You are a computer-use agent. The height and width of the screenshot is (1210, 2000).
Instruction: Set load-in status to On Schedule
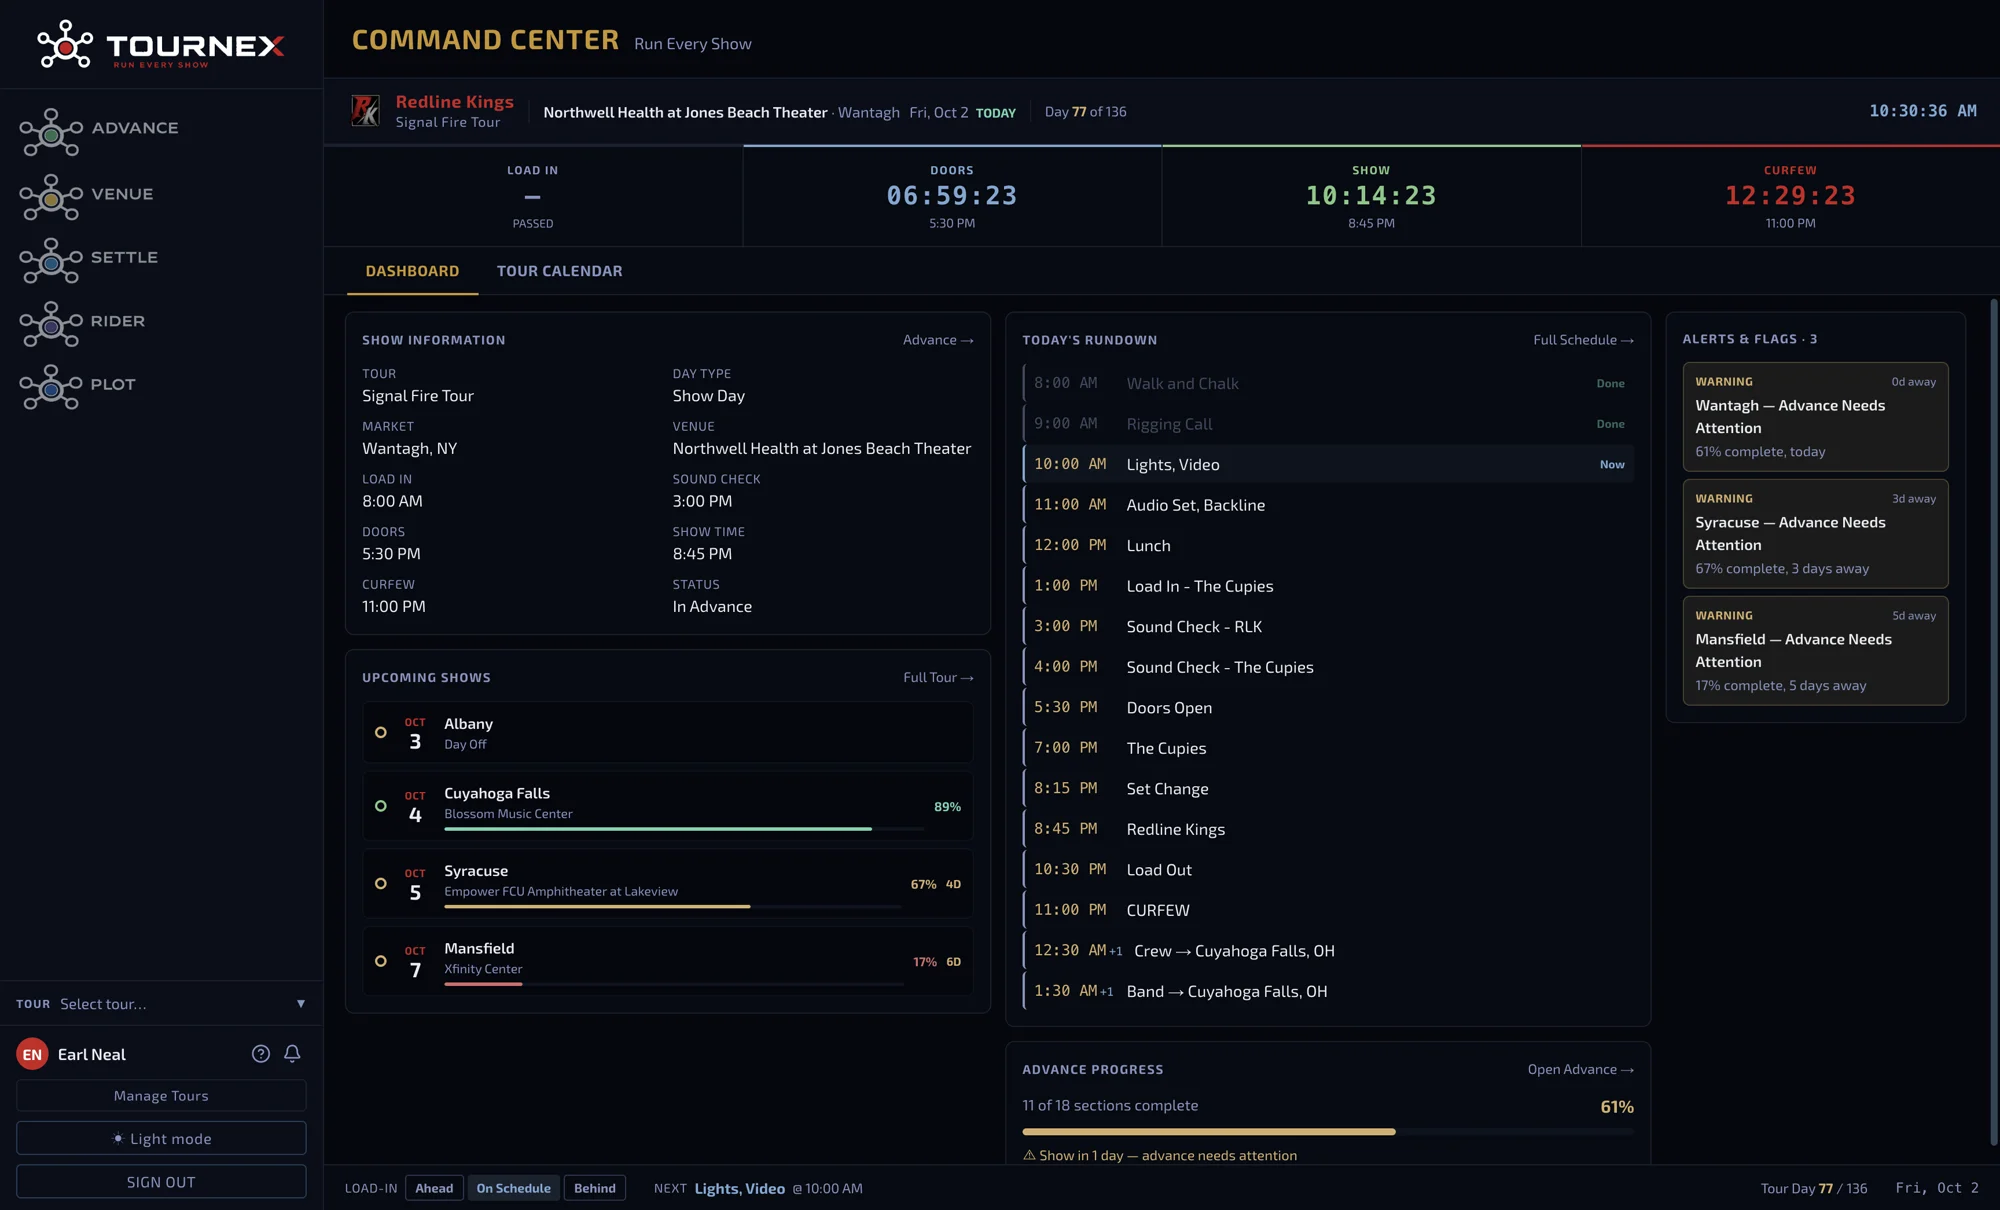(x=513, y=1188)
